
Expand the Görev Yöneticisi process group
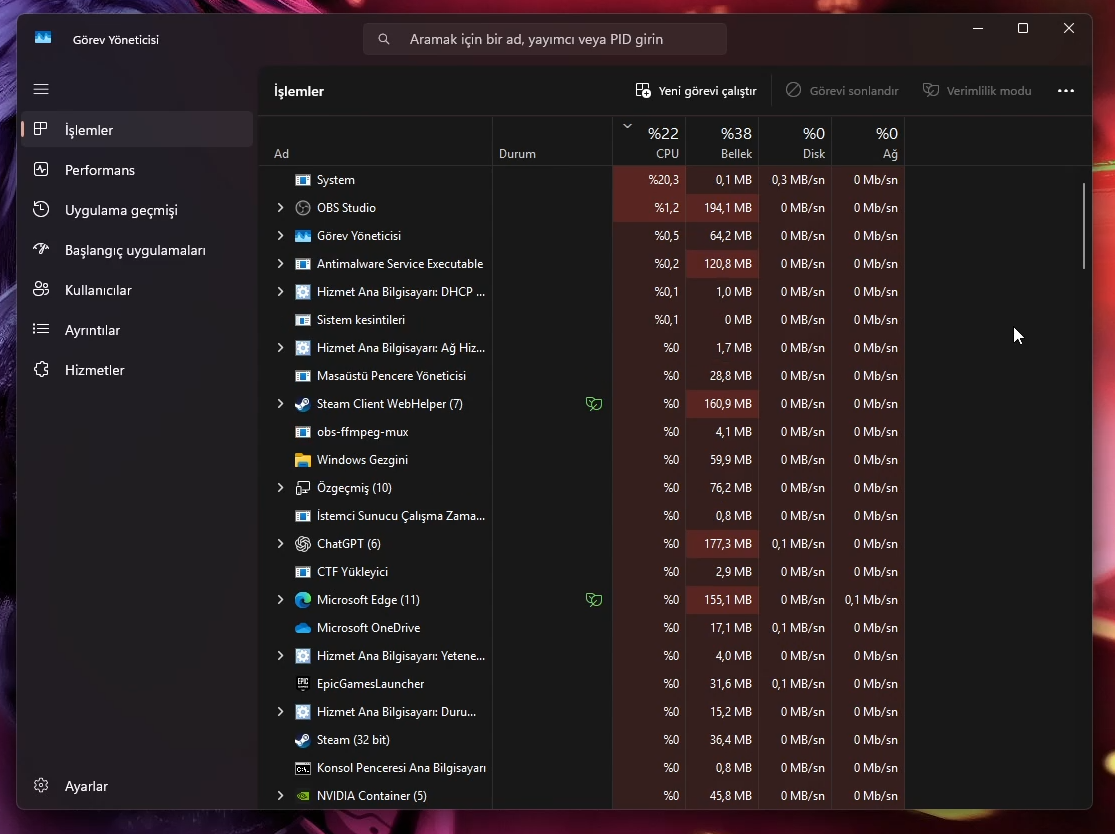280,236
